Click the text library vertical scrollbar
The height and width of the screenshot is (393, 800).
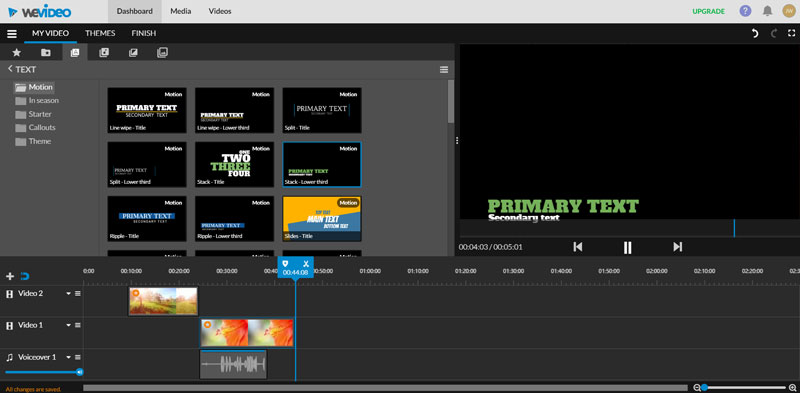[x=451, y=101]
